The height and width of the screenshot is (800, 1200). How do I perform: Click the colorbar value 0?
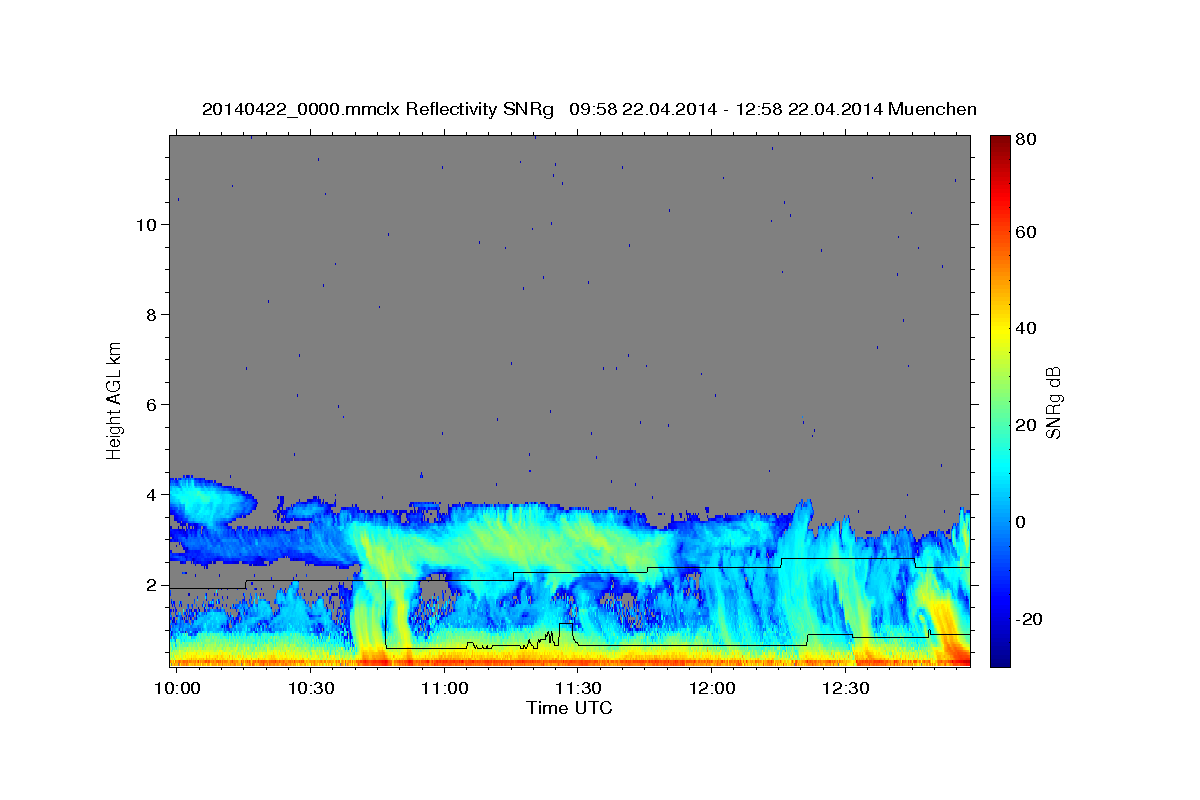coord(1020,522)
